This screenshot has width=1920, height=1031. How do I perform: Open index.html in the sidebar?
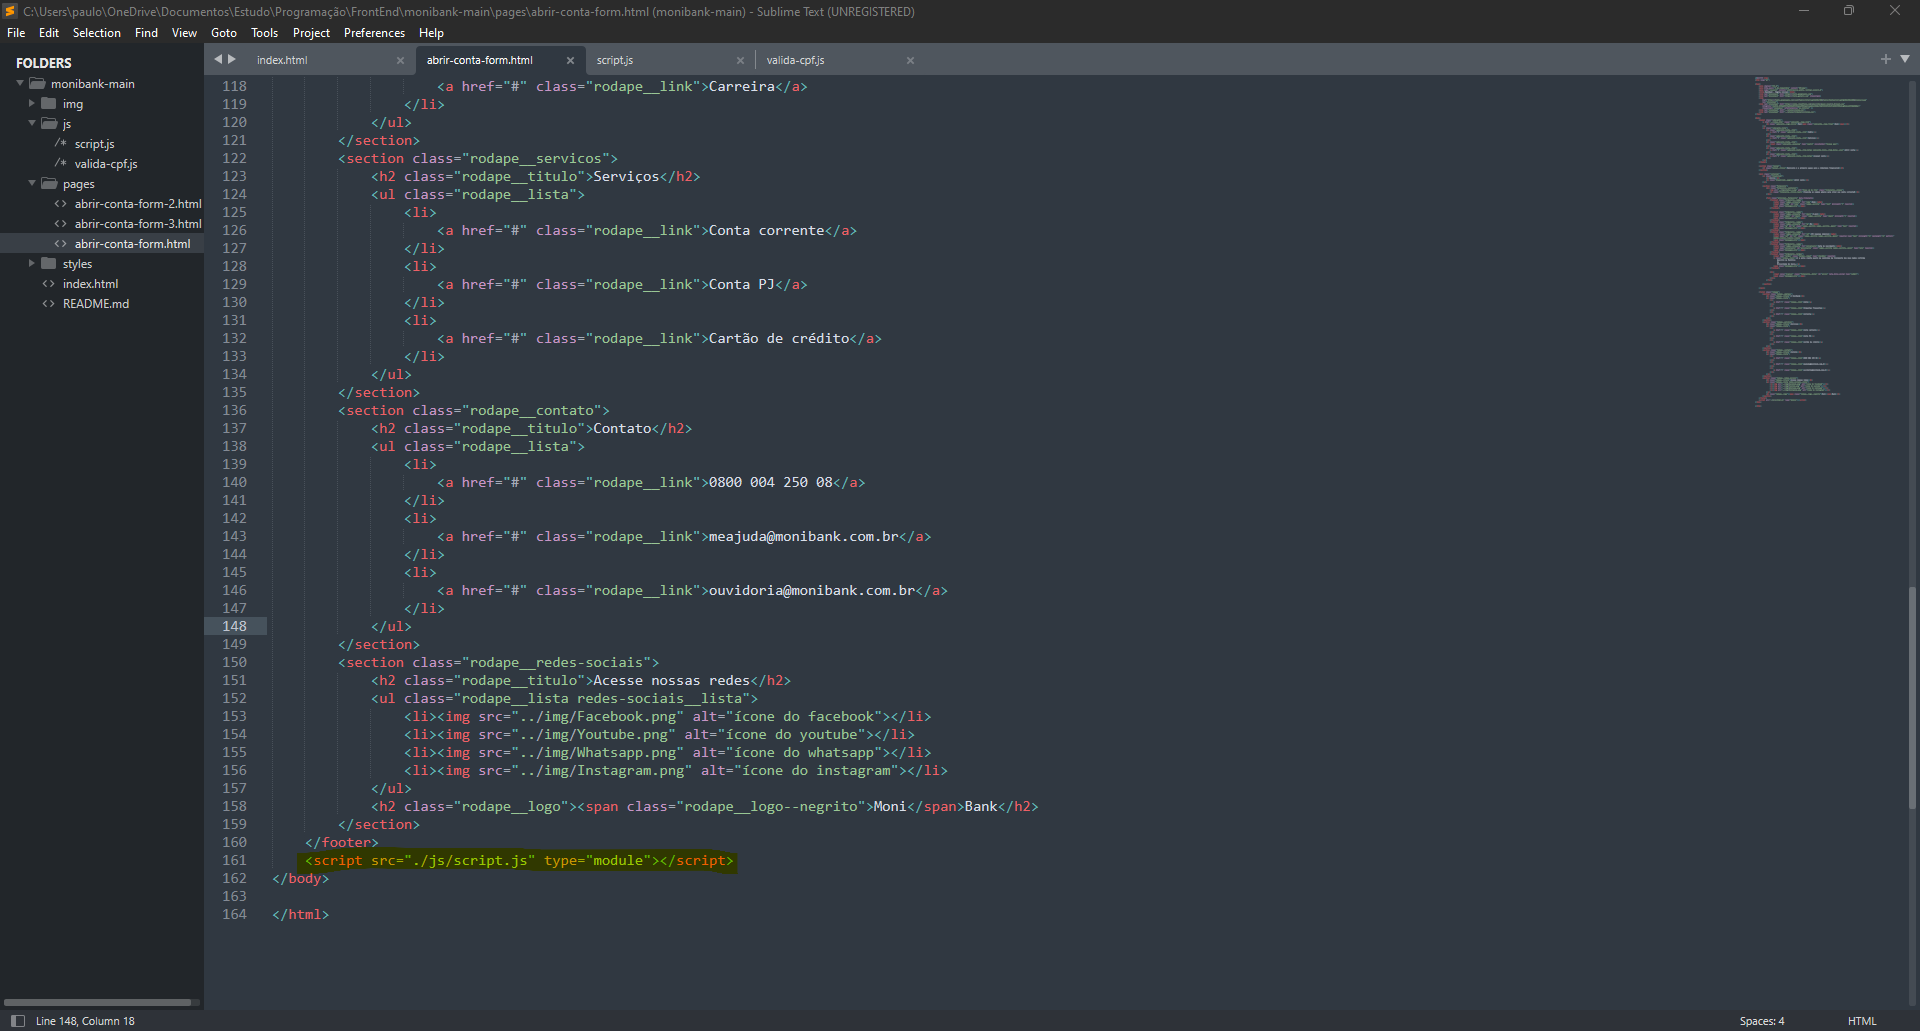pyautogui.click(x=90, y=284)
